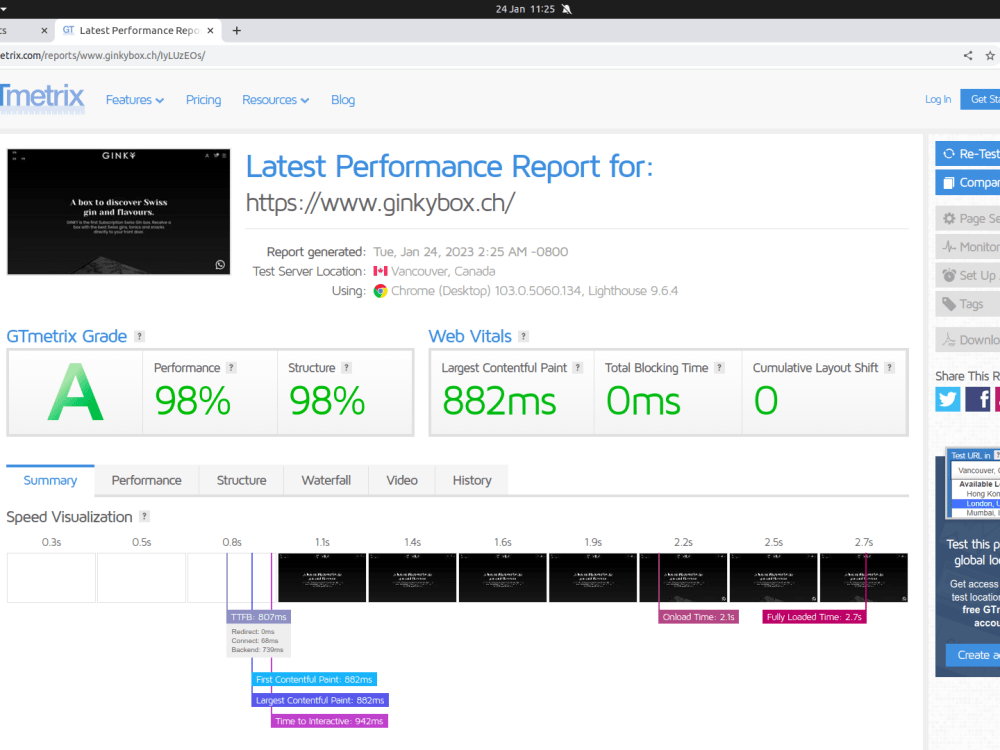This screenshot has width=1000, height=750.
Task: Share report via Twitter icon
Action: point(948,399)
